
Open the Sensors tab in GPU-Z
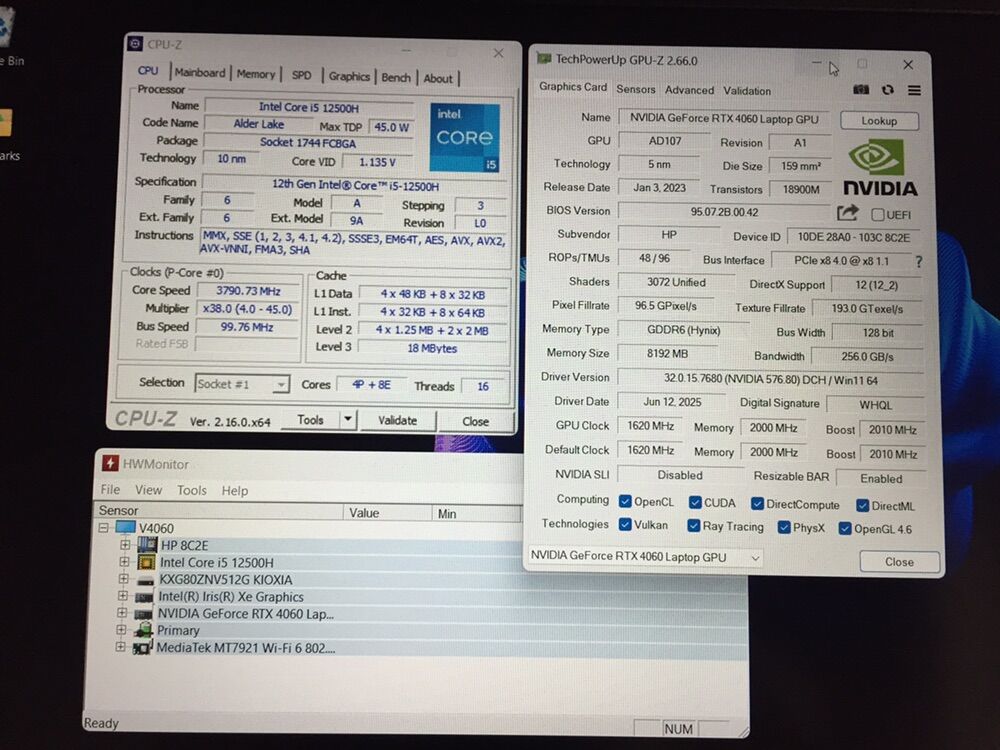tap(636, 89)
